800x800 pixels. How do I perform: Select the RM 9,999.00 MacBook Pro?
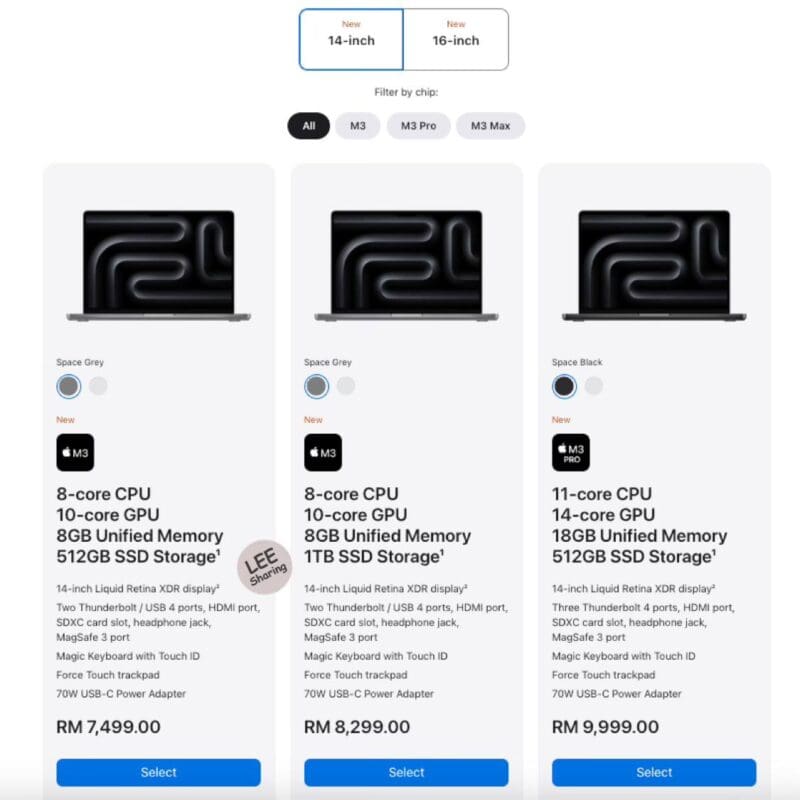coord(654,772)
